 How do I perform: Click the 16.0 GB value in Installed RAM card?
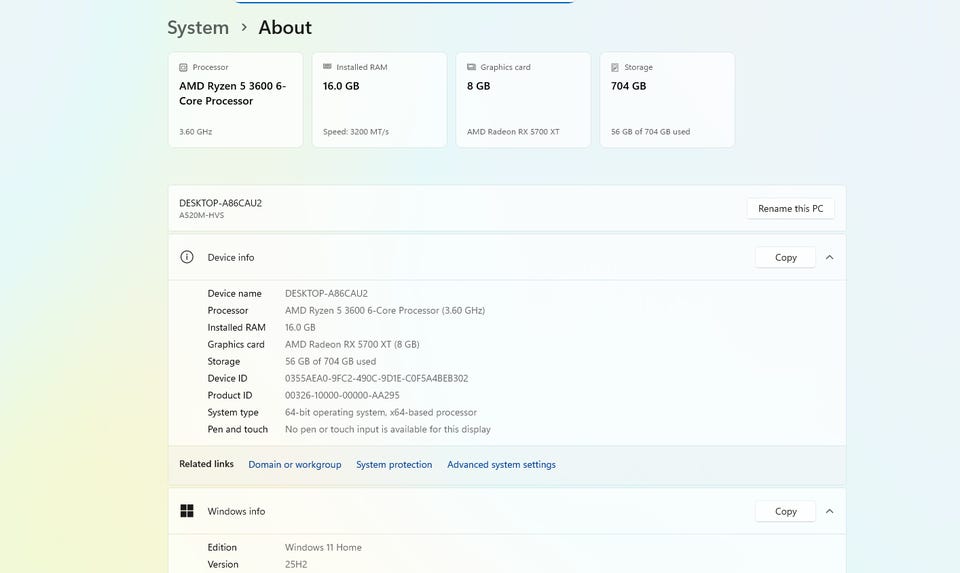pyautogui.click(x=341, y=86)
